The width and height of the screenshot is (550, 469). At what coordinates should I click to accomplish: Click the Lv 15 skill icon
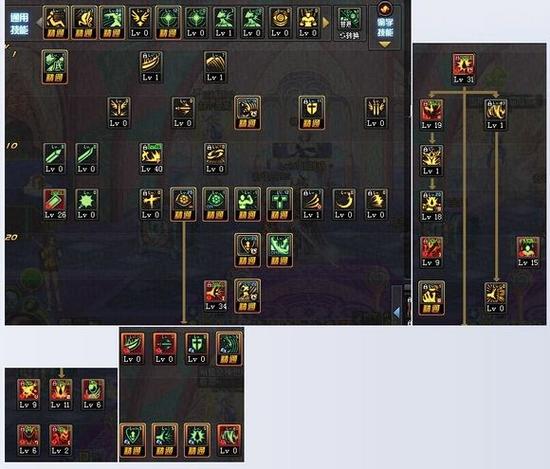coord(528,252)
